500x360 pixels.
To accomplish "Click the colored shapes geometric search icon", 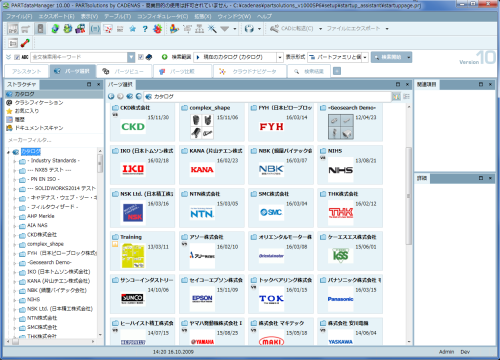I will [x=174, y=29].
